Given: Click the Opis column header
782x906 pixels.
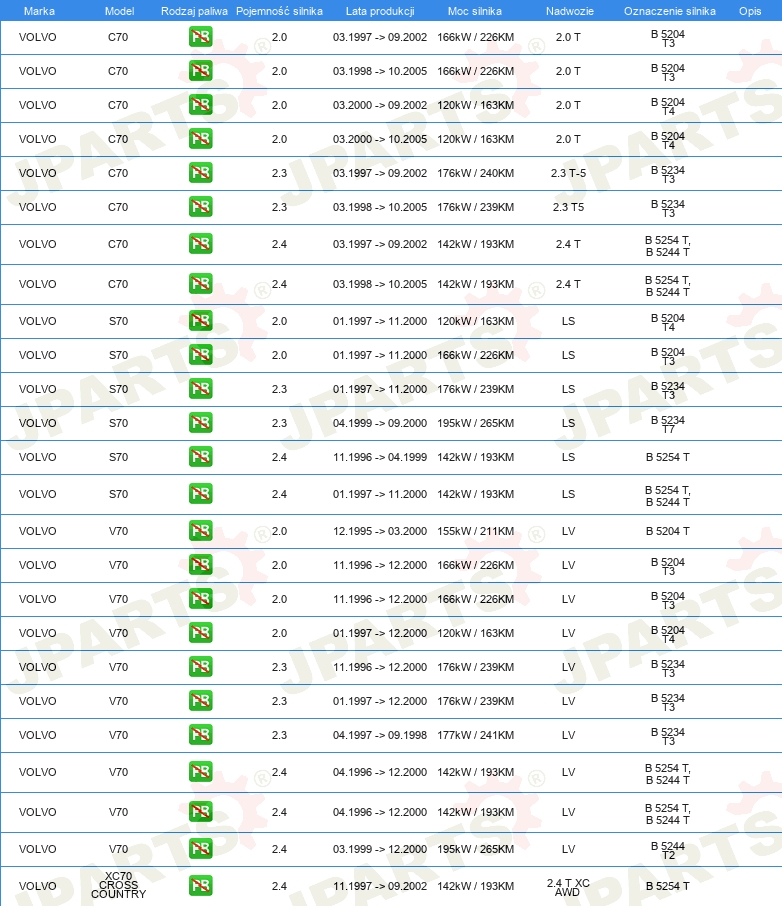Looking at the screenshot, I should [750, 11].
